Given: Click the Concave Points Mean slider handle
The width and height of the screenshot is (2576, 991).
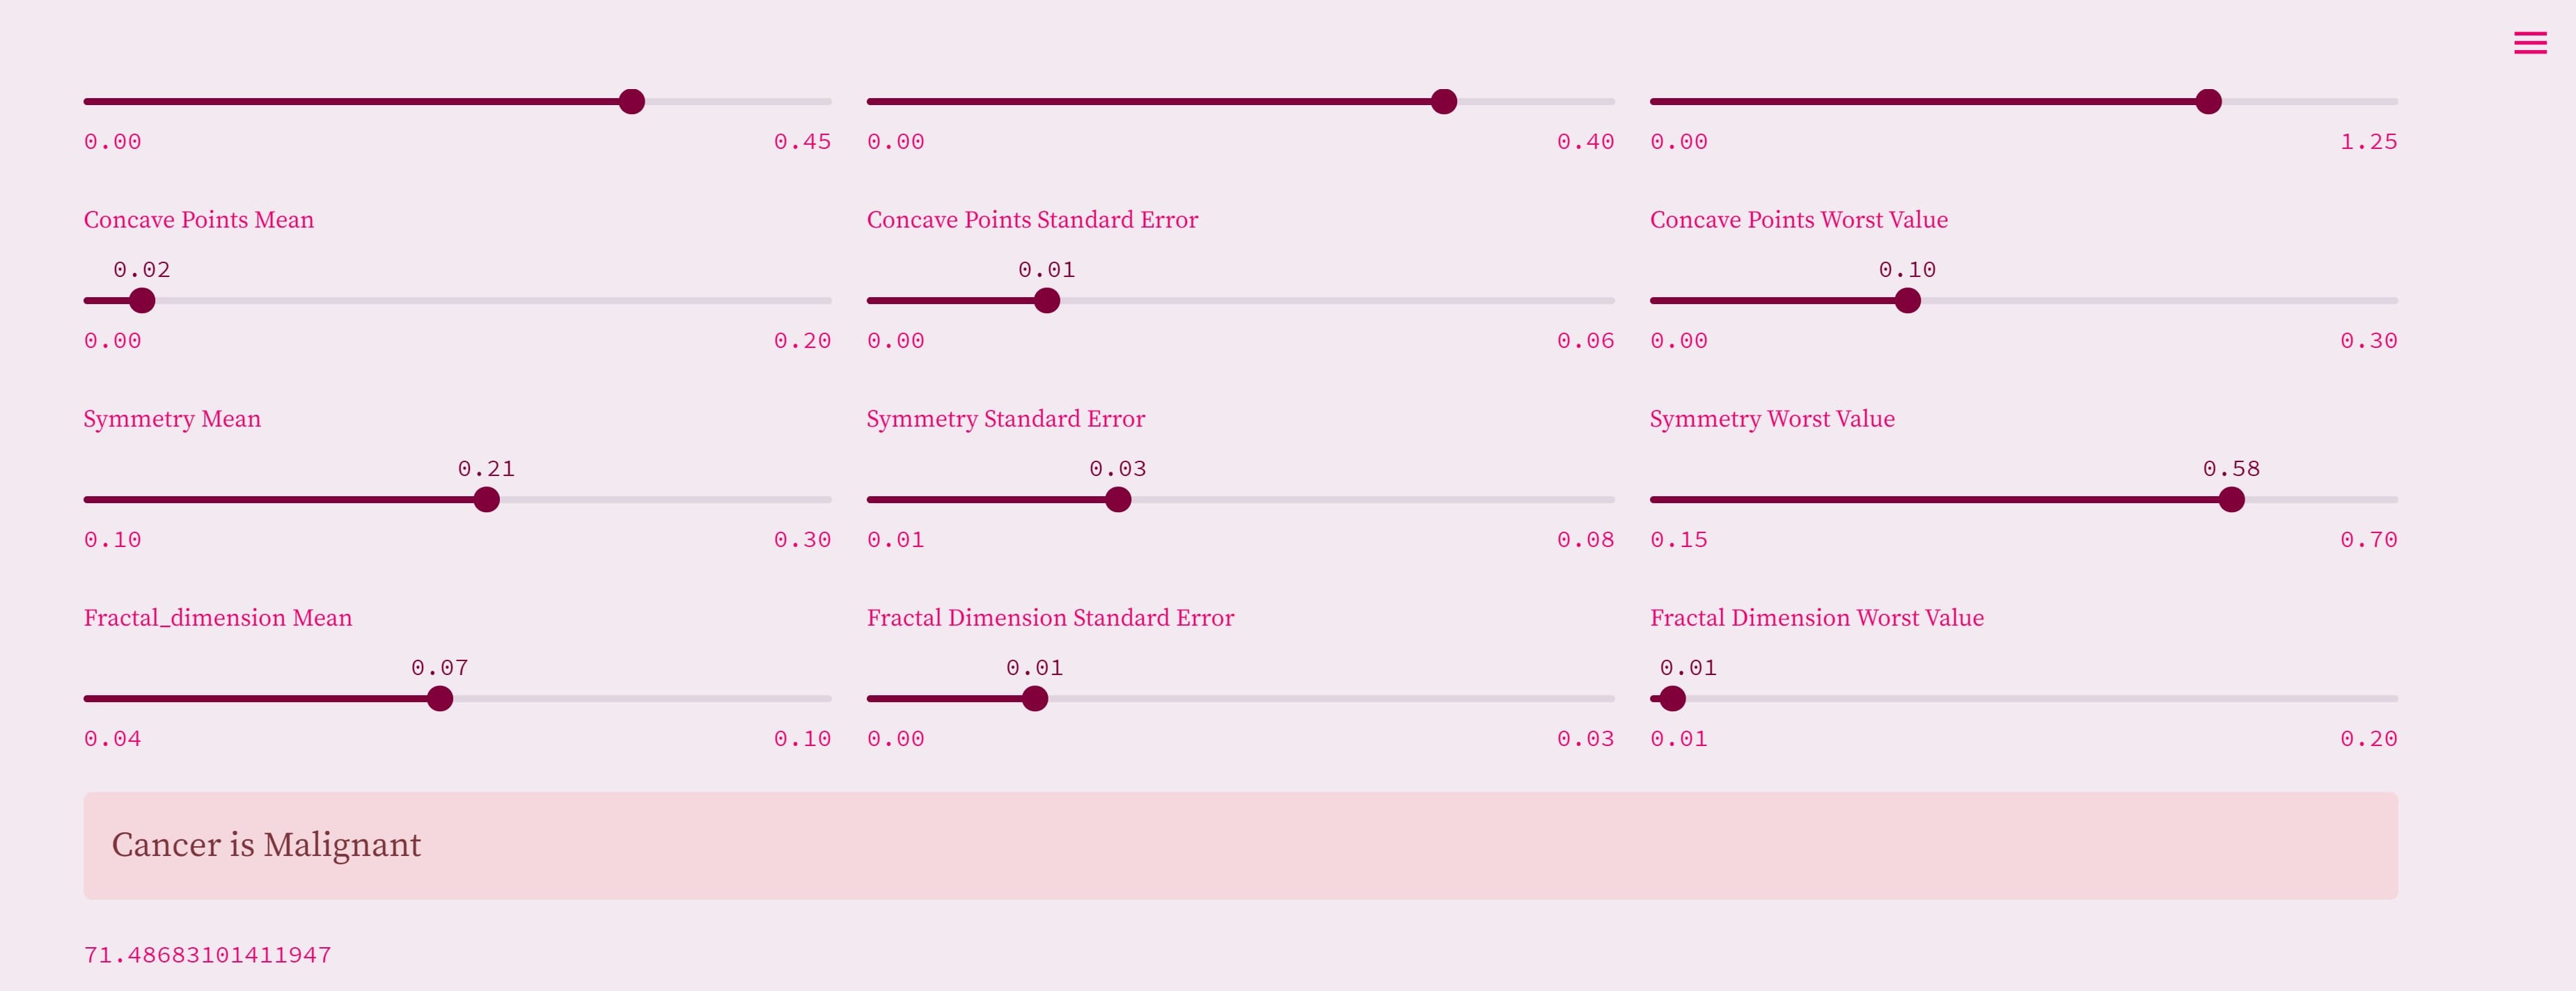Looking at the screenshot, I should click(142, 300).
